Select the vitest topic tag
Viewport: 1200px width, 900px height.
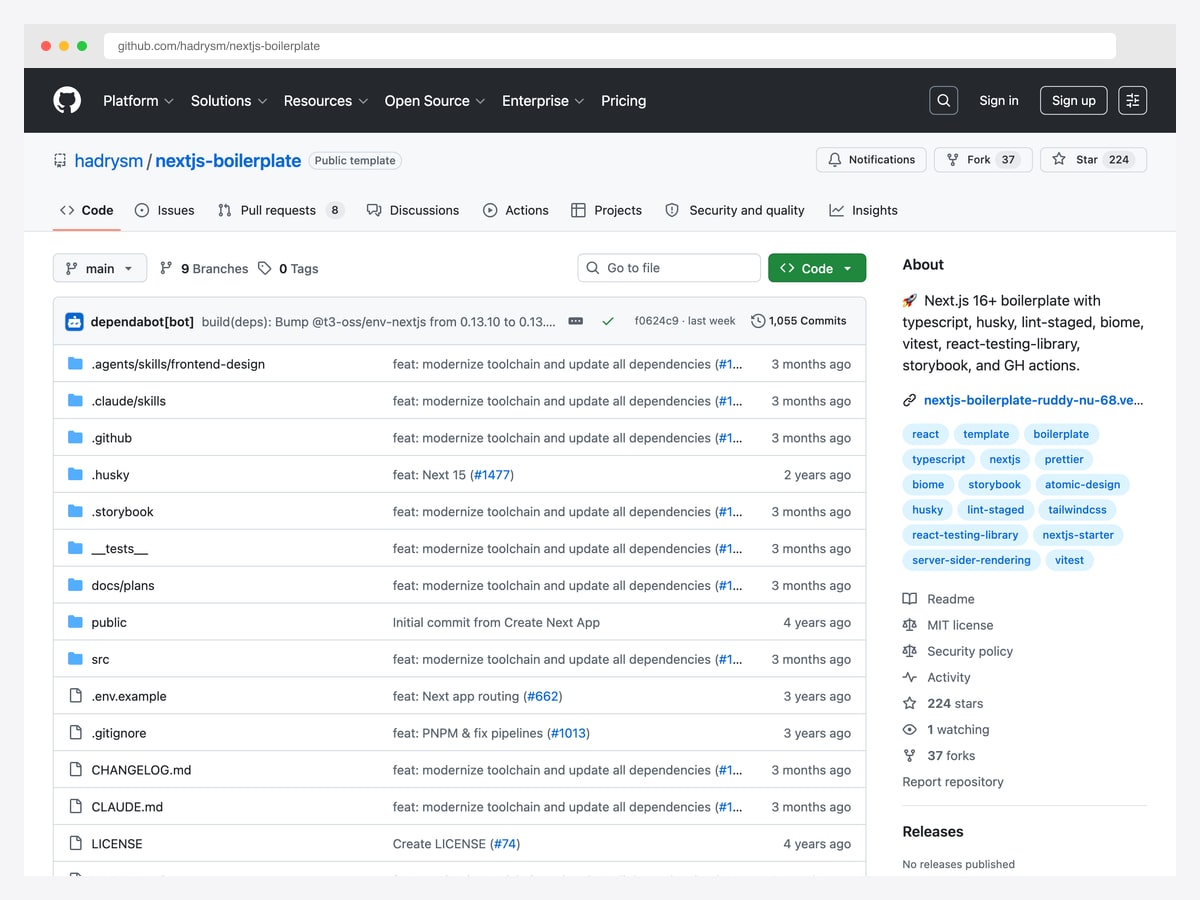pyautogui.click(x=1069, y=561)
